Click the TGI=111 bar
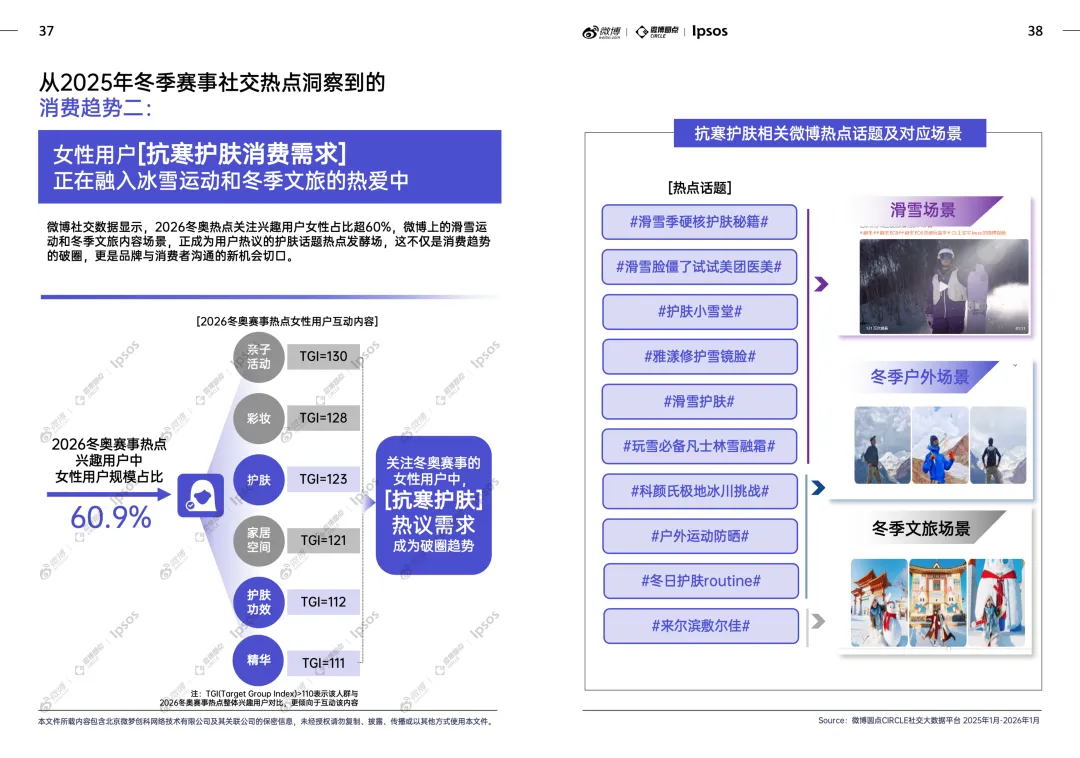Screen dimensions: 1080x758 pos(323,663)
